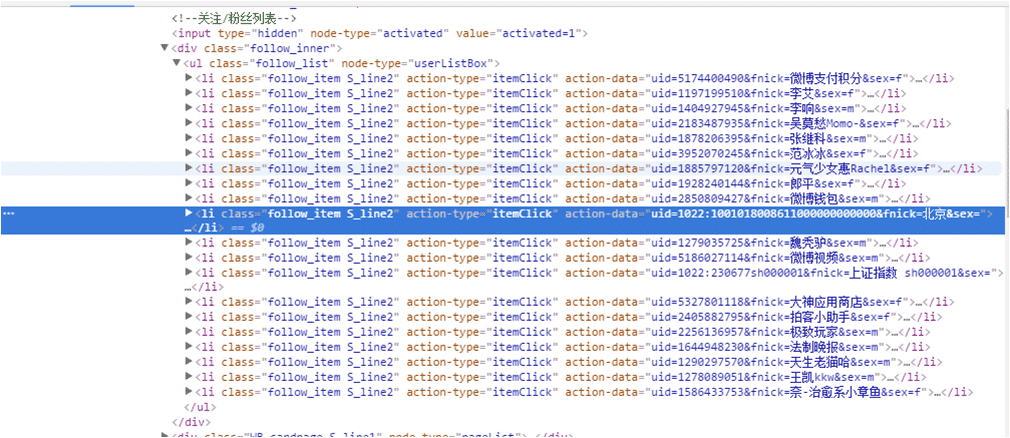
Task: Expand the li row for 法制晚报
Action: [189, 346]
